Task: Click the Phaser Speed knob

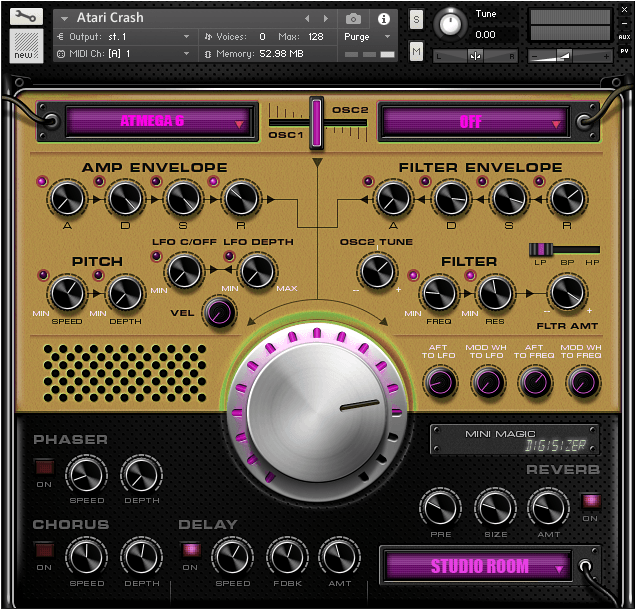Action: coord(86,475)
